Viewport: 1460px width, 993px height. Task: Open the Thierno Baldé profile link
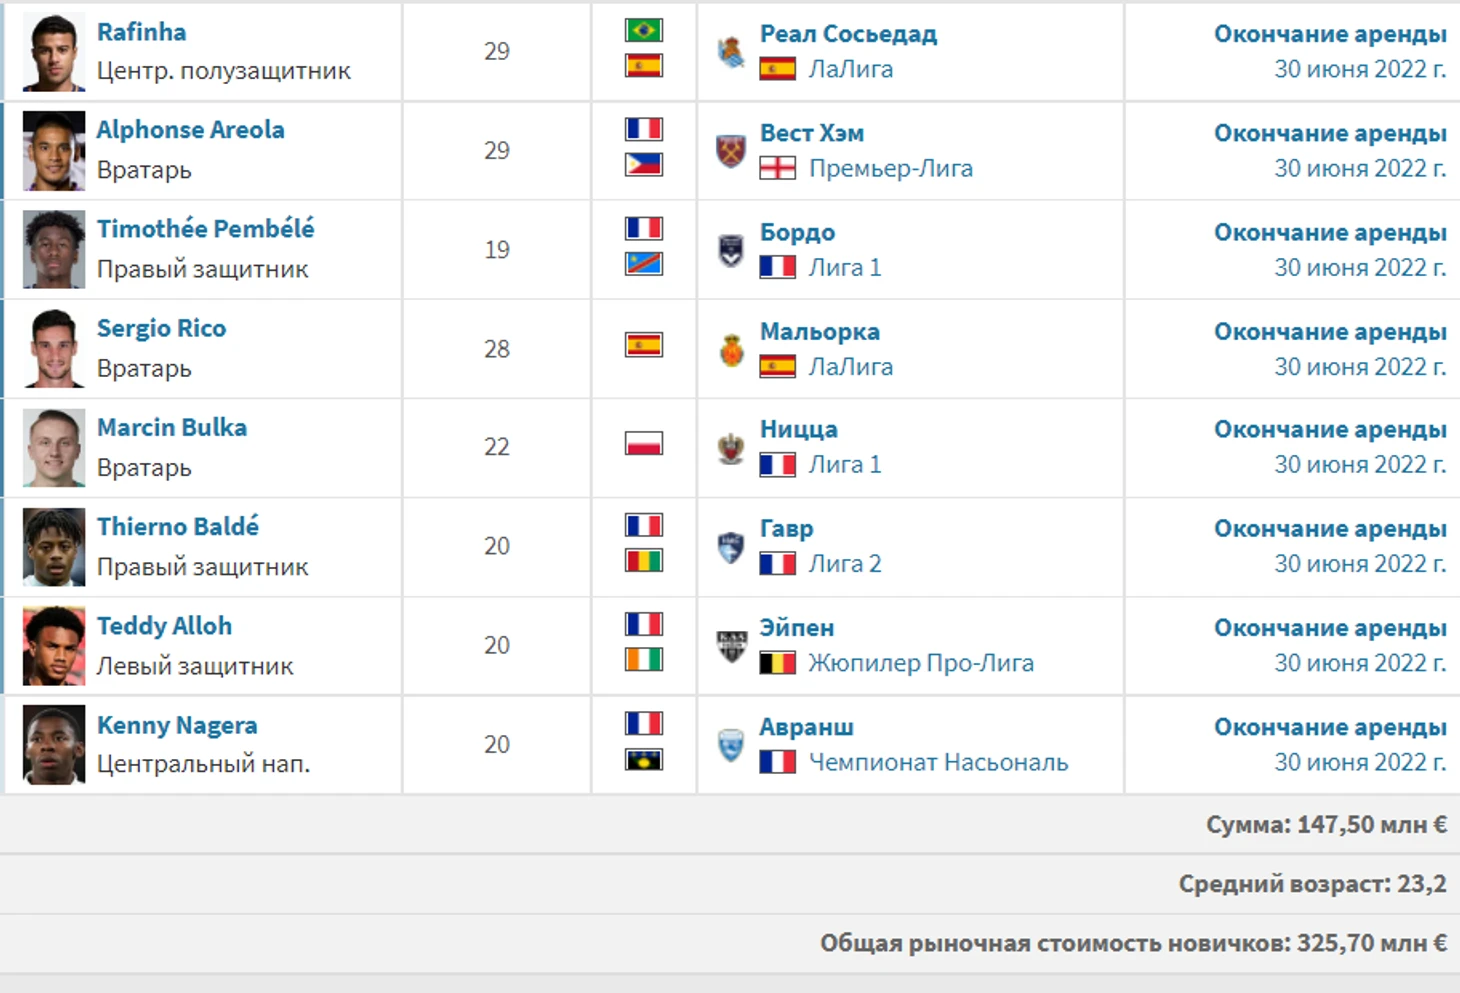point(178,526)
